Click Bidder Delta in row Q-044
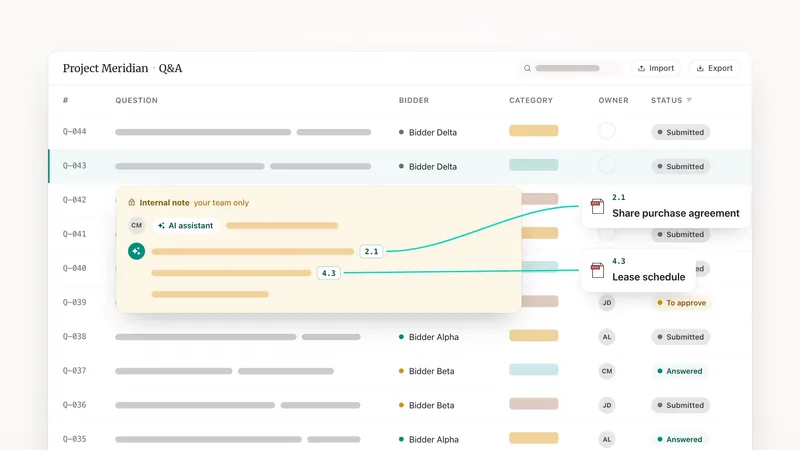Viewport: 800px width, 450px height. pyautogui.click(x=428, y=132)
